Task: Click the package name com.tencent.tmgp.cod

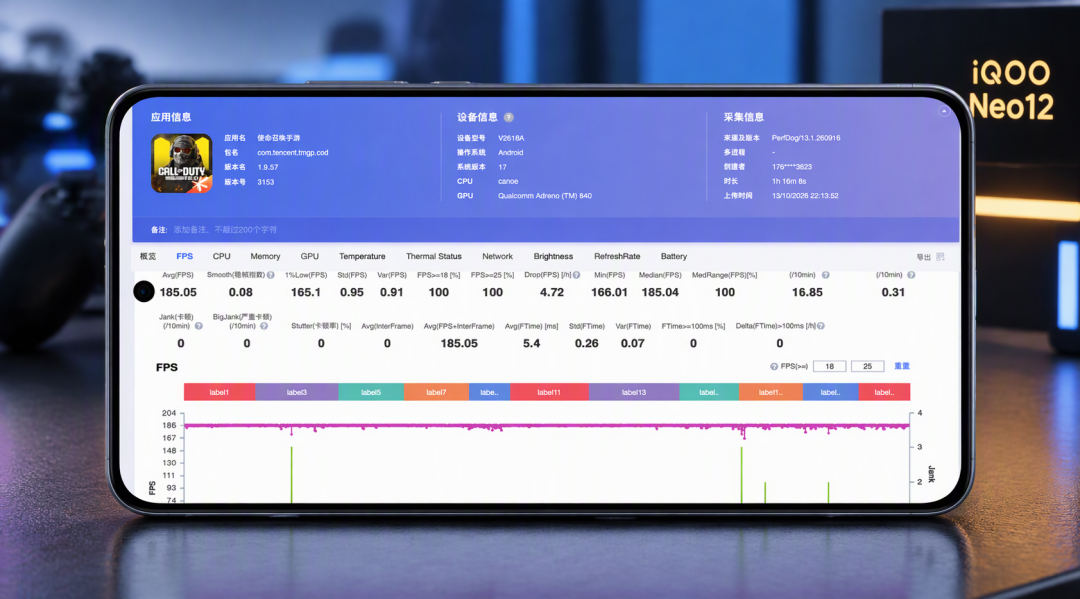Action: point(293,153)
